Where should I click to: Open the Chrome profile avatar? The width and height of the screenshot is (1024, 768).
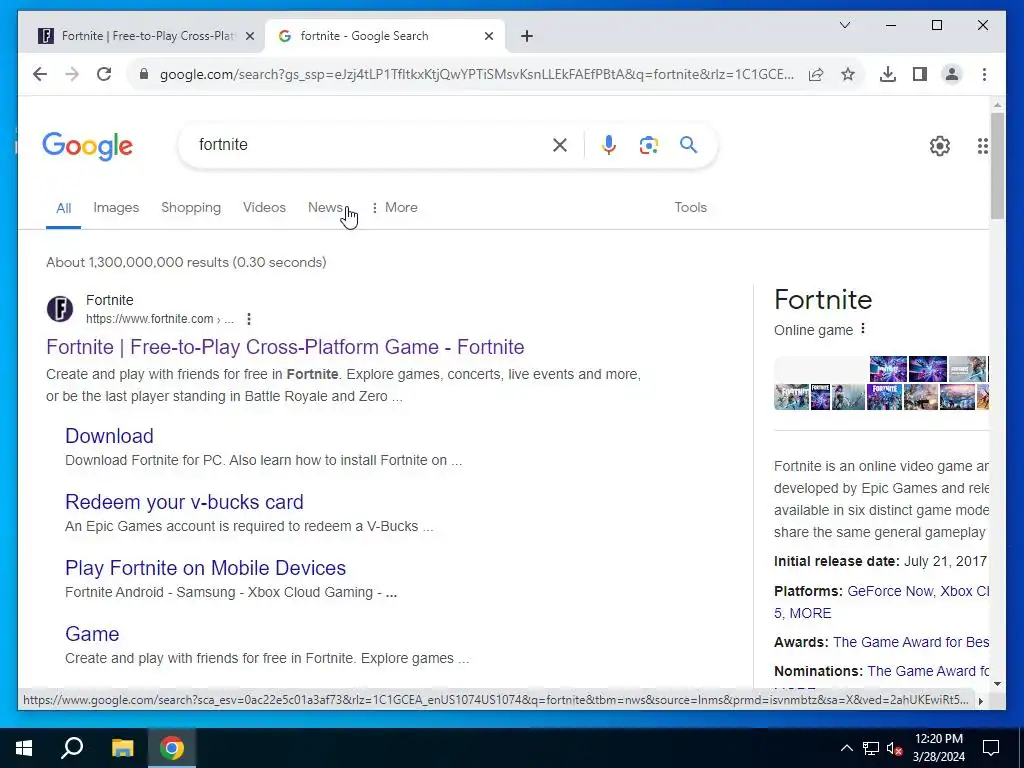(952, 74)
